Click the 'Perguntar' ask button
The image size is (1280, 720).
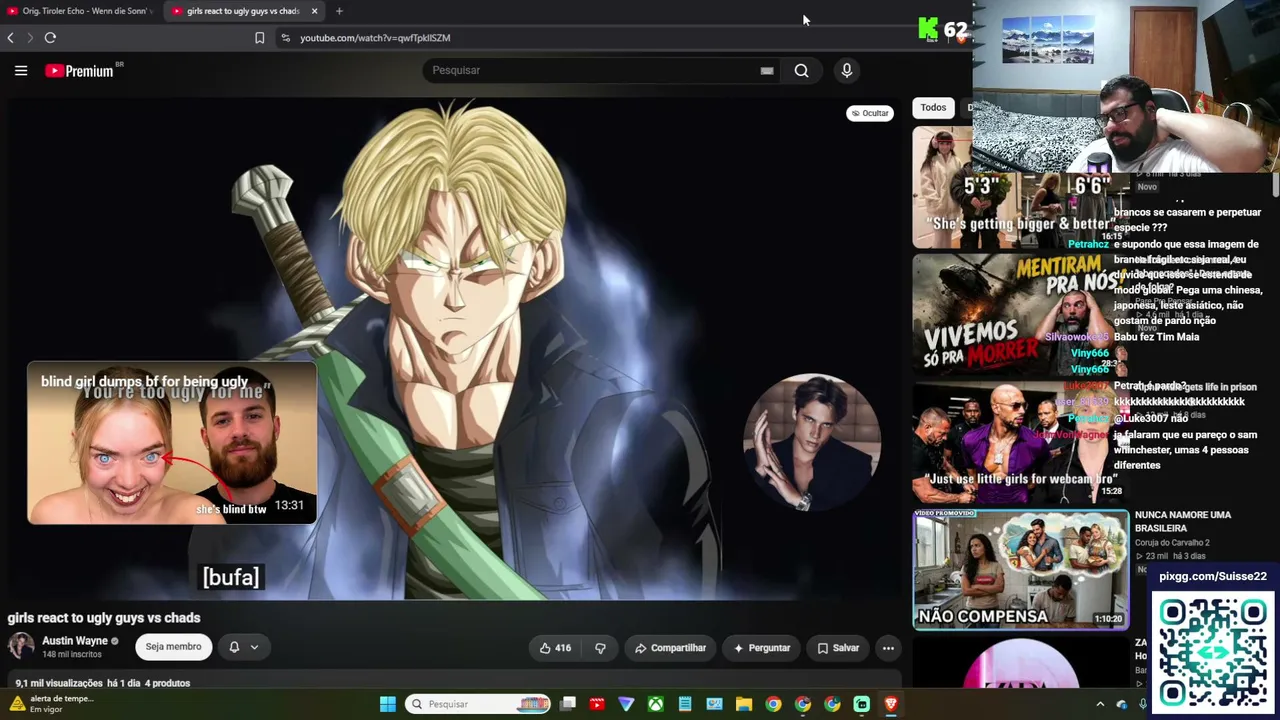point(762,648)
